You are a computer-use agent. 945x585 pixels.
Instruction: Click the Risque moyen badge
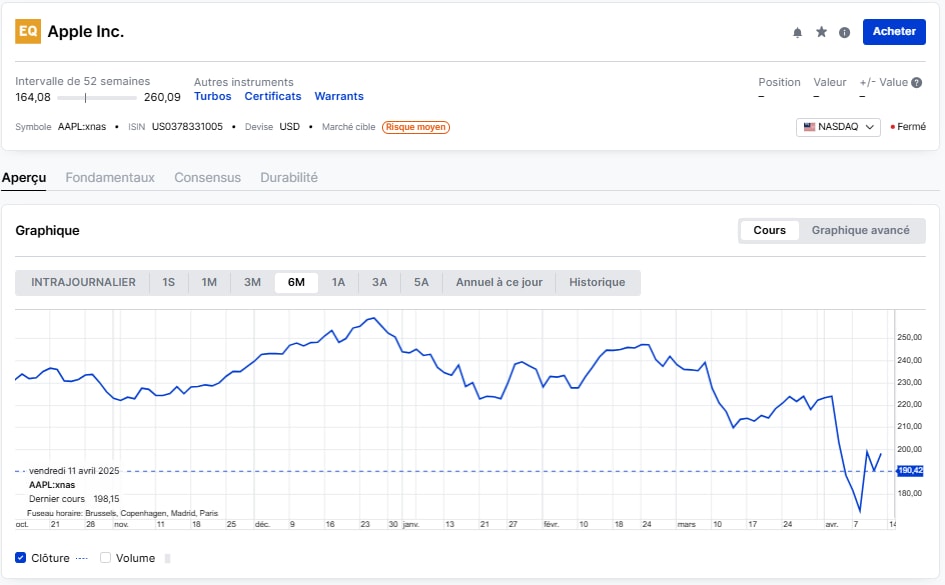point(416,127)
